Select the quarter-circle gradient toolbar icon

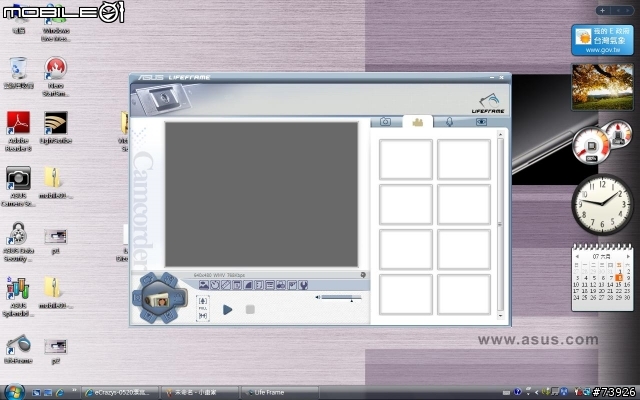point(248,285)
